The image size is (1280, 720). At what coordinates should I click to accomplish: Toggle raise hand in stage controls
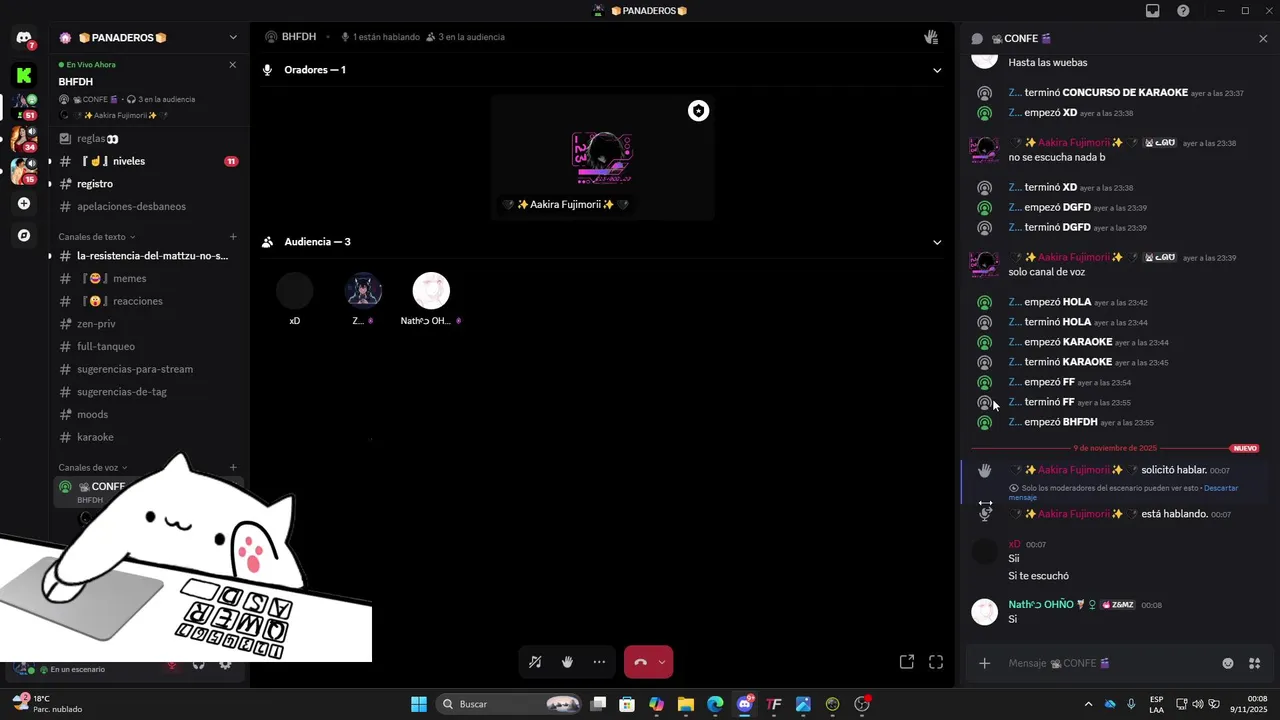point(567,662)
